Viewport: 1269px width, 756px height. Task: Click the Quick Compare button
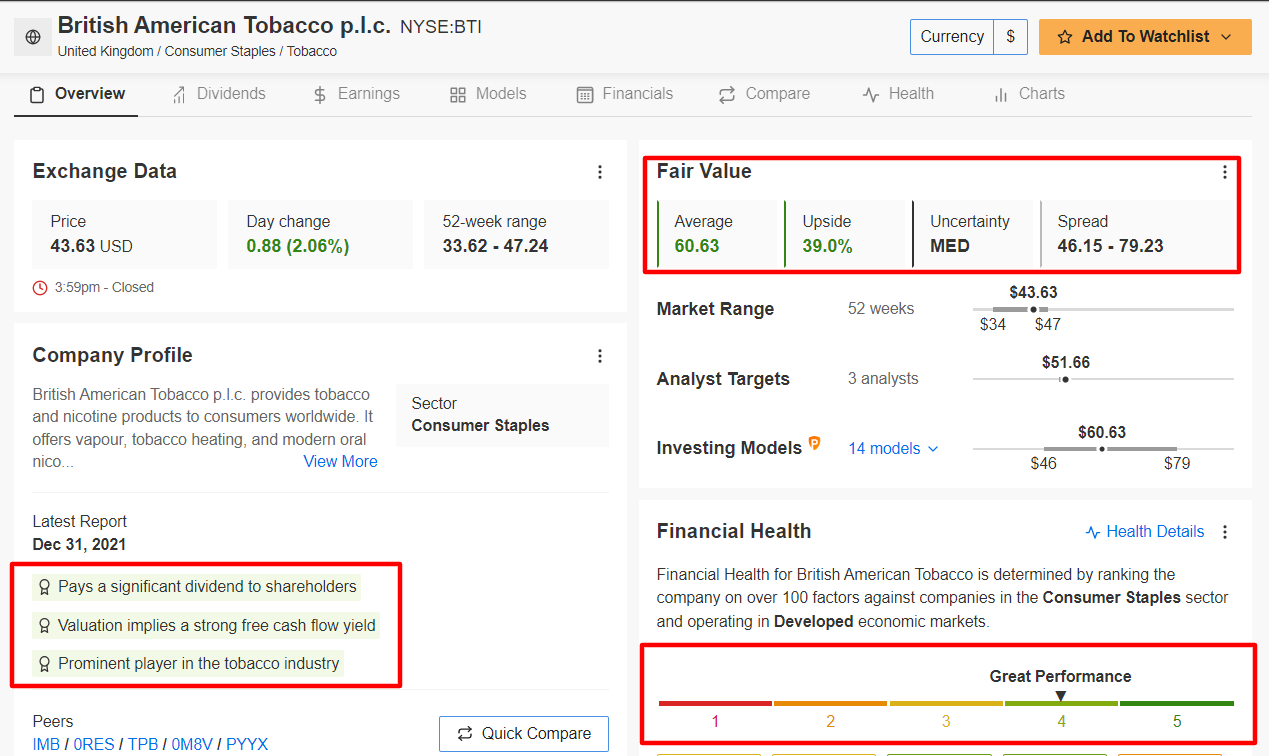(x=524, y=734)
